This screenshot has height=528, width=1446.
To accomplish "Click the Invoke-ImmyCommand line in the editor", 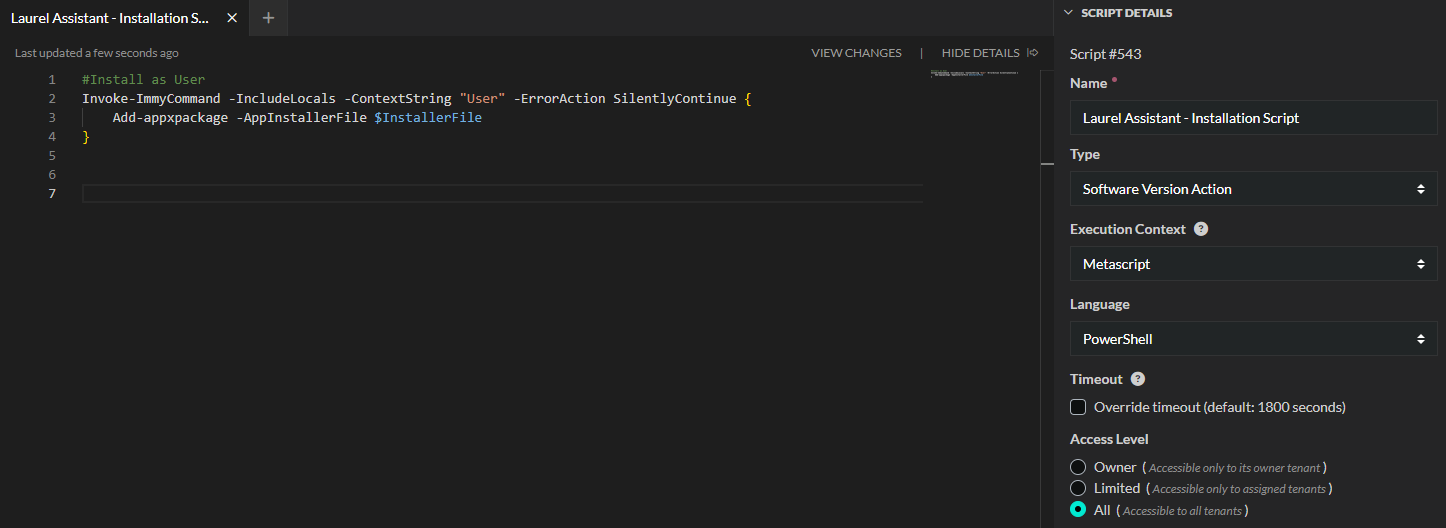I will pos(400,99).
